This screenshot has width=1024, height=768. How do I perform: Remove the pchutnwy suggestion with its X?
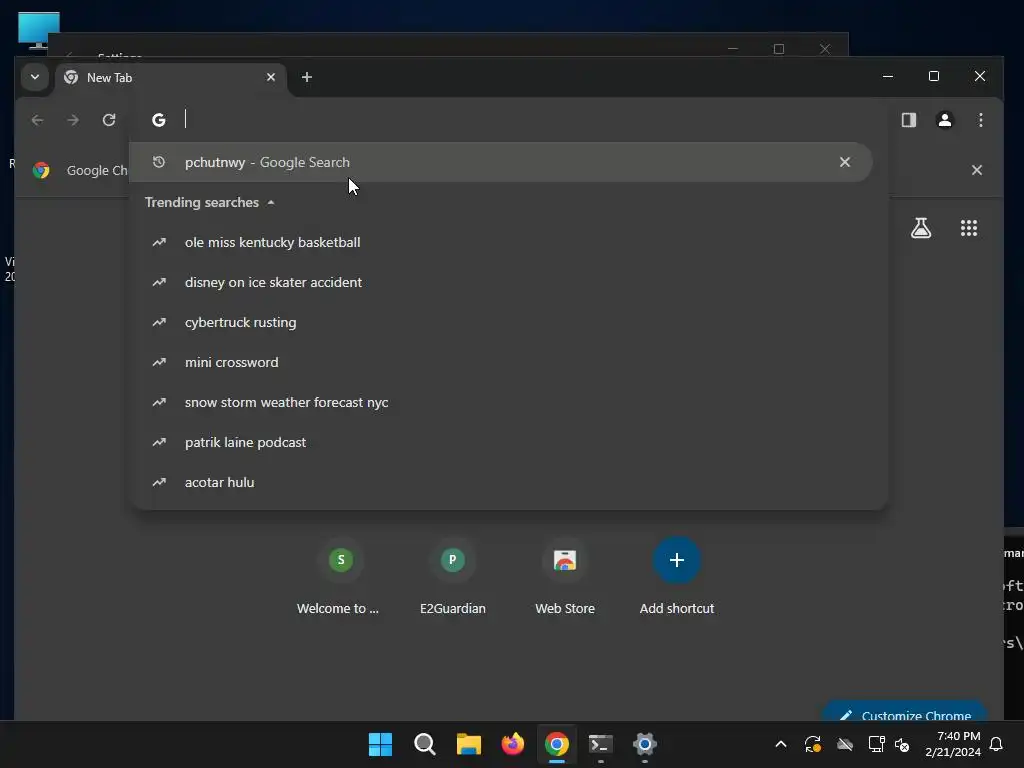point(844,162)
